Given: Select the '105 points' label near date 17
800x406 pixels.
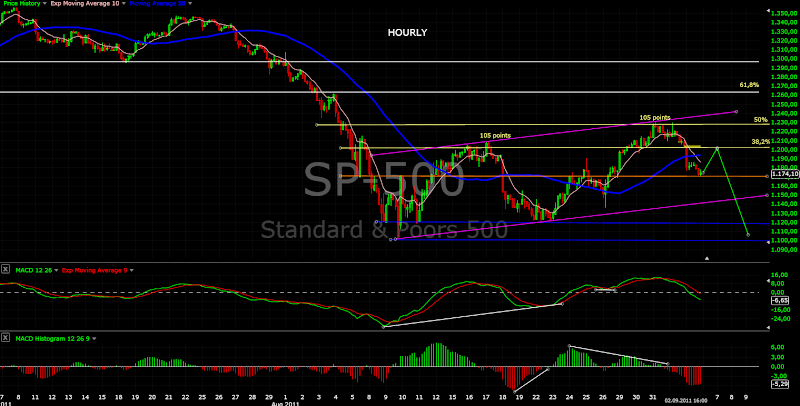Looking at the screenshot, I should point(495,135).
